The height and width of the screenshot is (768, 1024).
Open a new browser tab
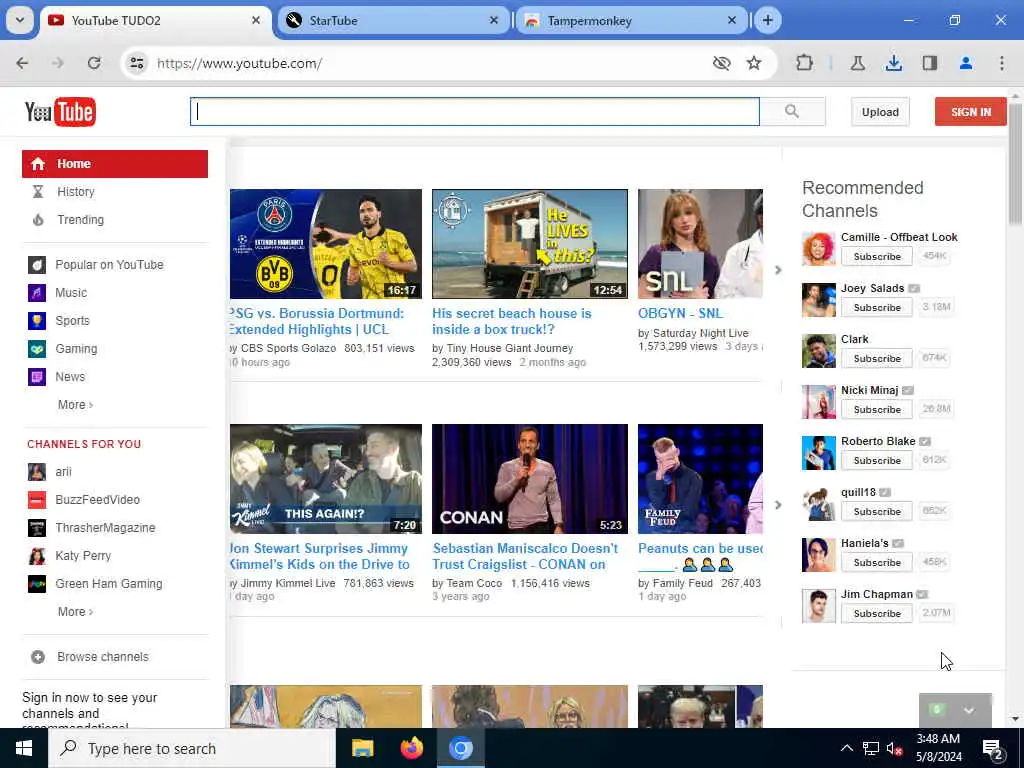pyautogui.click(x=767, y=20)
